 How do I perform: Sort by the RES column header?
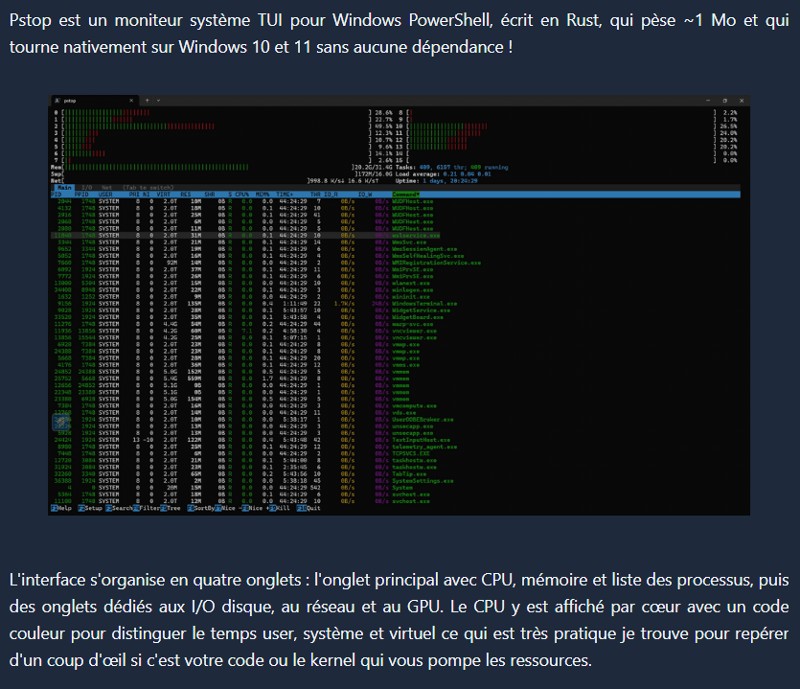click(x=186, y=194)
